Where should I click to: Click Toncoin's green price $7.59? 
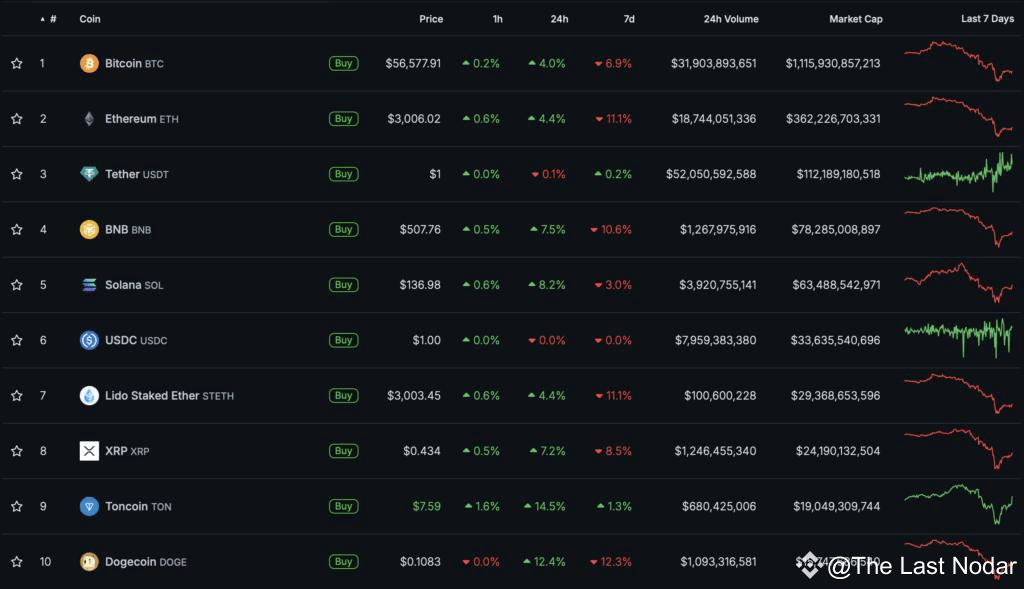(x=426, y=506)
